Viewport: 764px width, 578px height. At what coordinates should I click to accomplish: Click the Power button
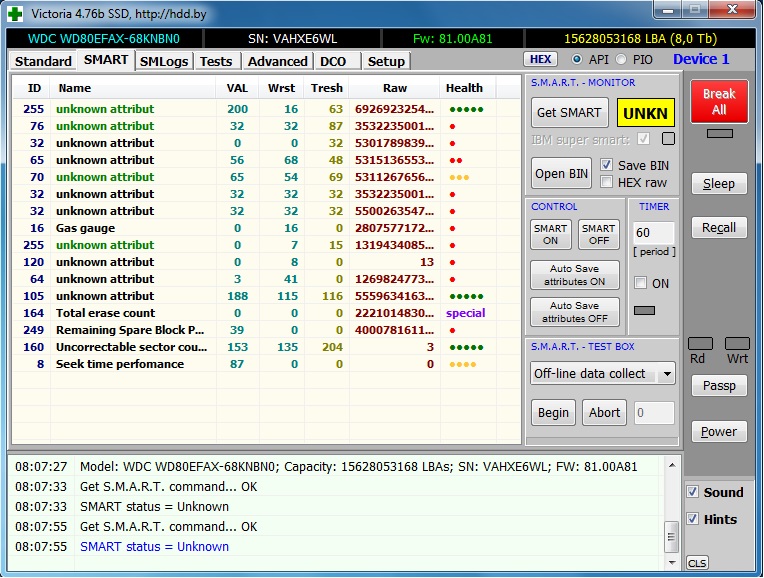pos(719,431)
